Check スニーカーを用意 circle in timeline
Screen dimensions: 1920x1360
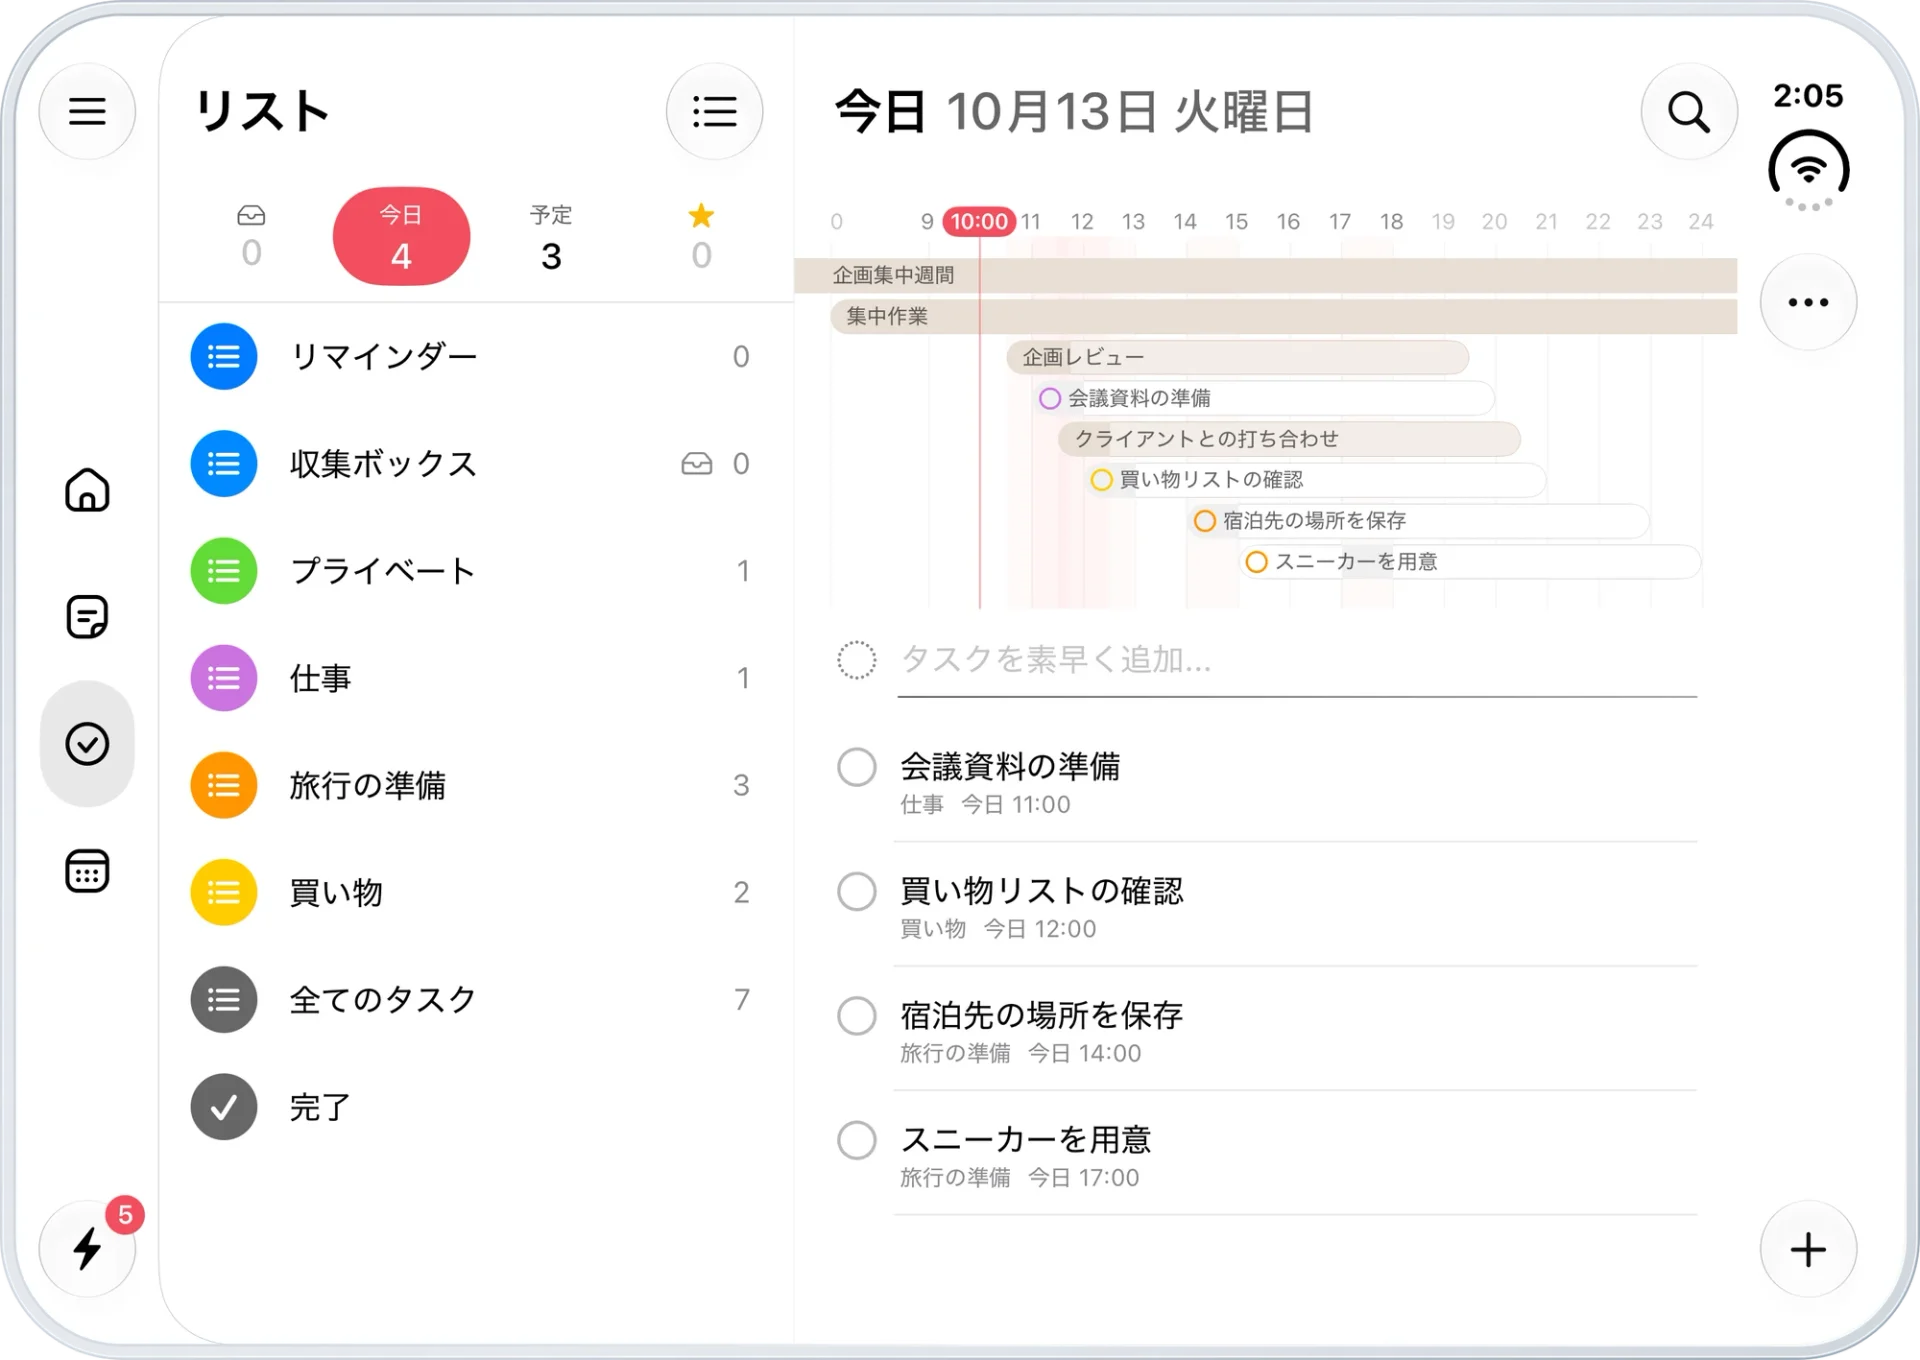point(1257,562)
